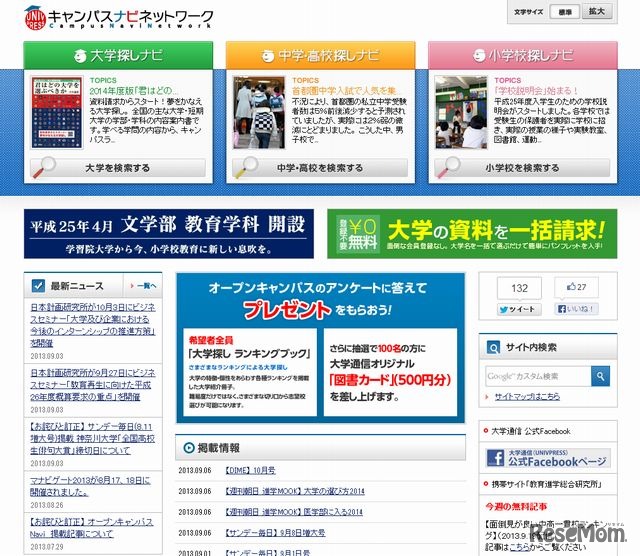
Task: Open the 図書カード(500円分) panel
Action: [x=390, y=371]
